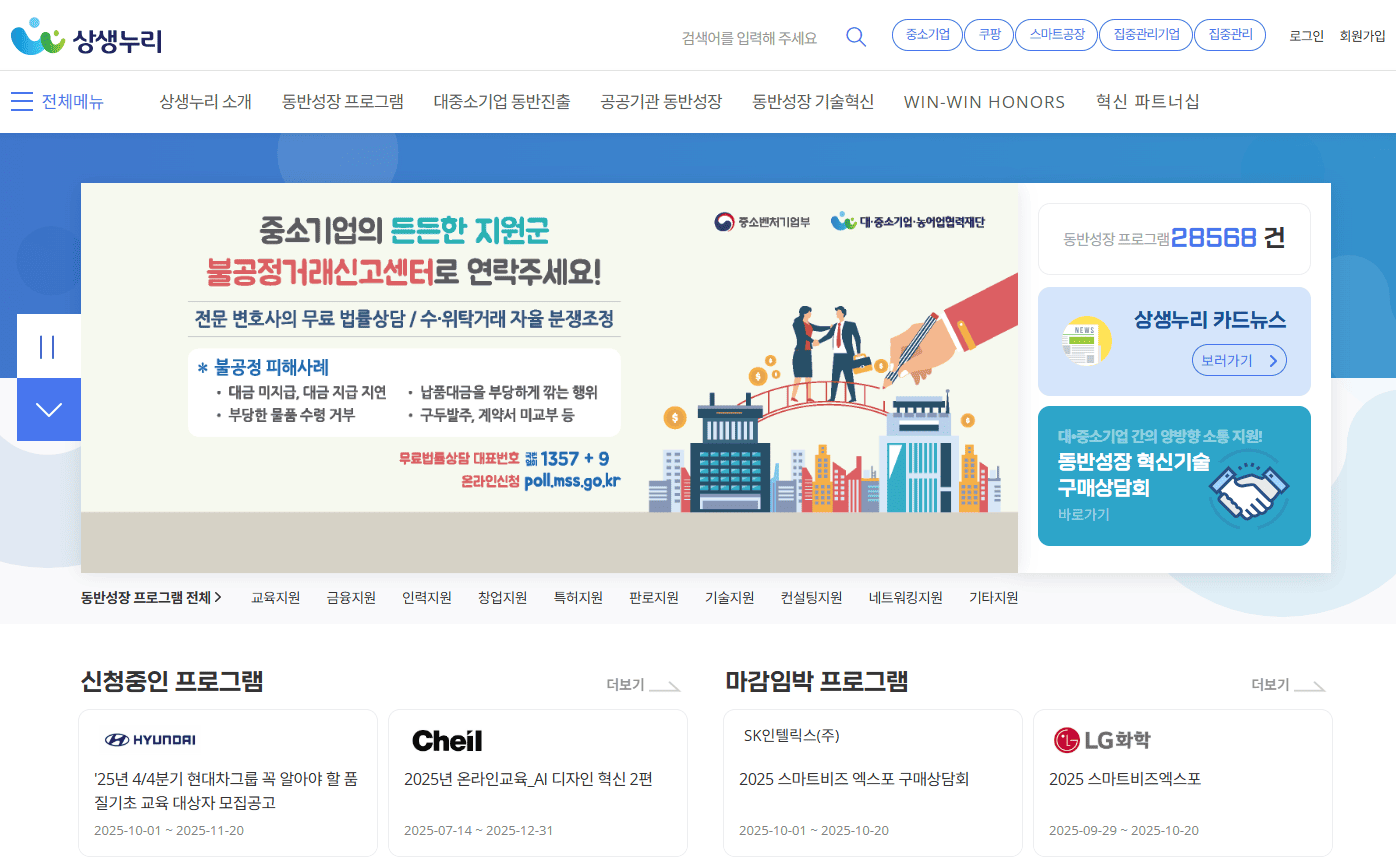1396x861 pixels.
Task: Open the 전체메뉴 hamburger icon
Action: (22, 101)
